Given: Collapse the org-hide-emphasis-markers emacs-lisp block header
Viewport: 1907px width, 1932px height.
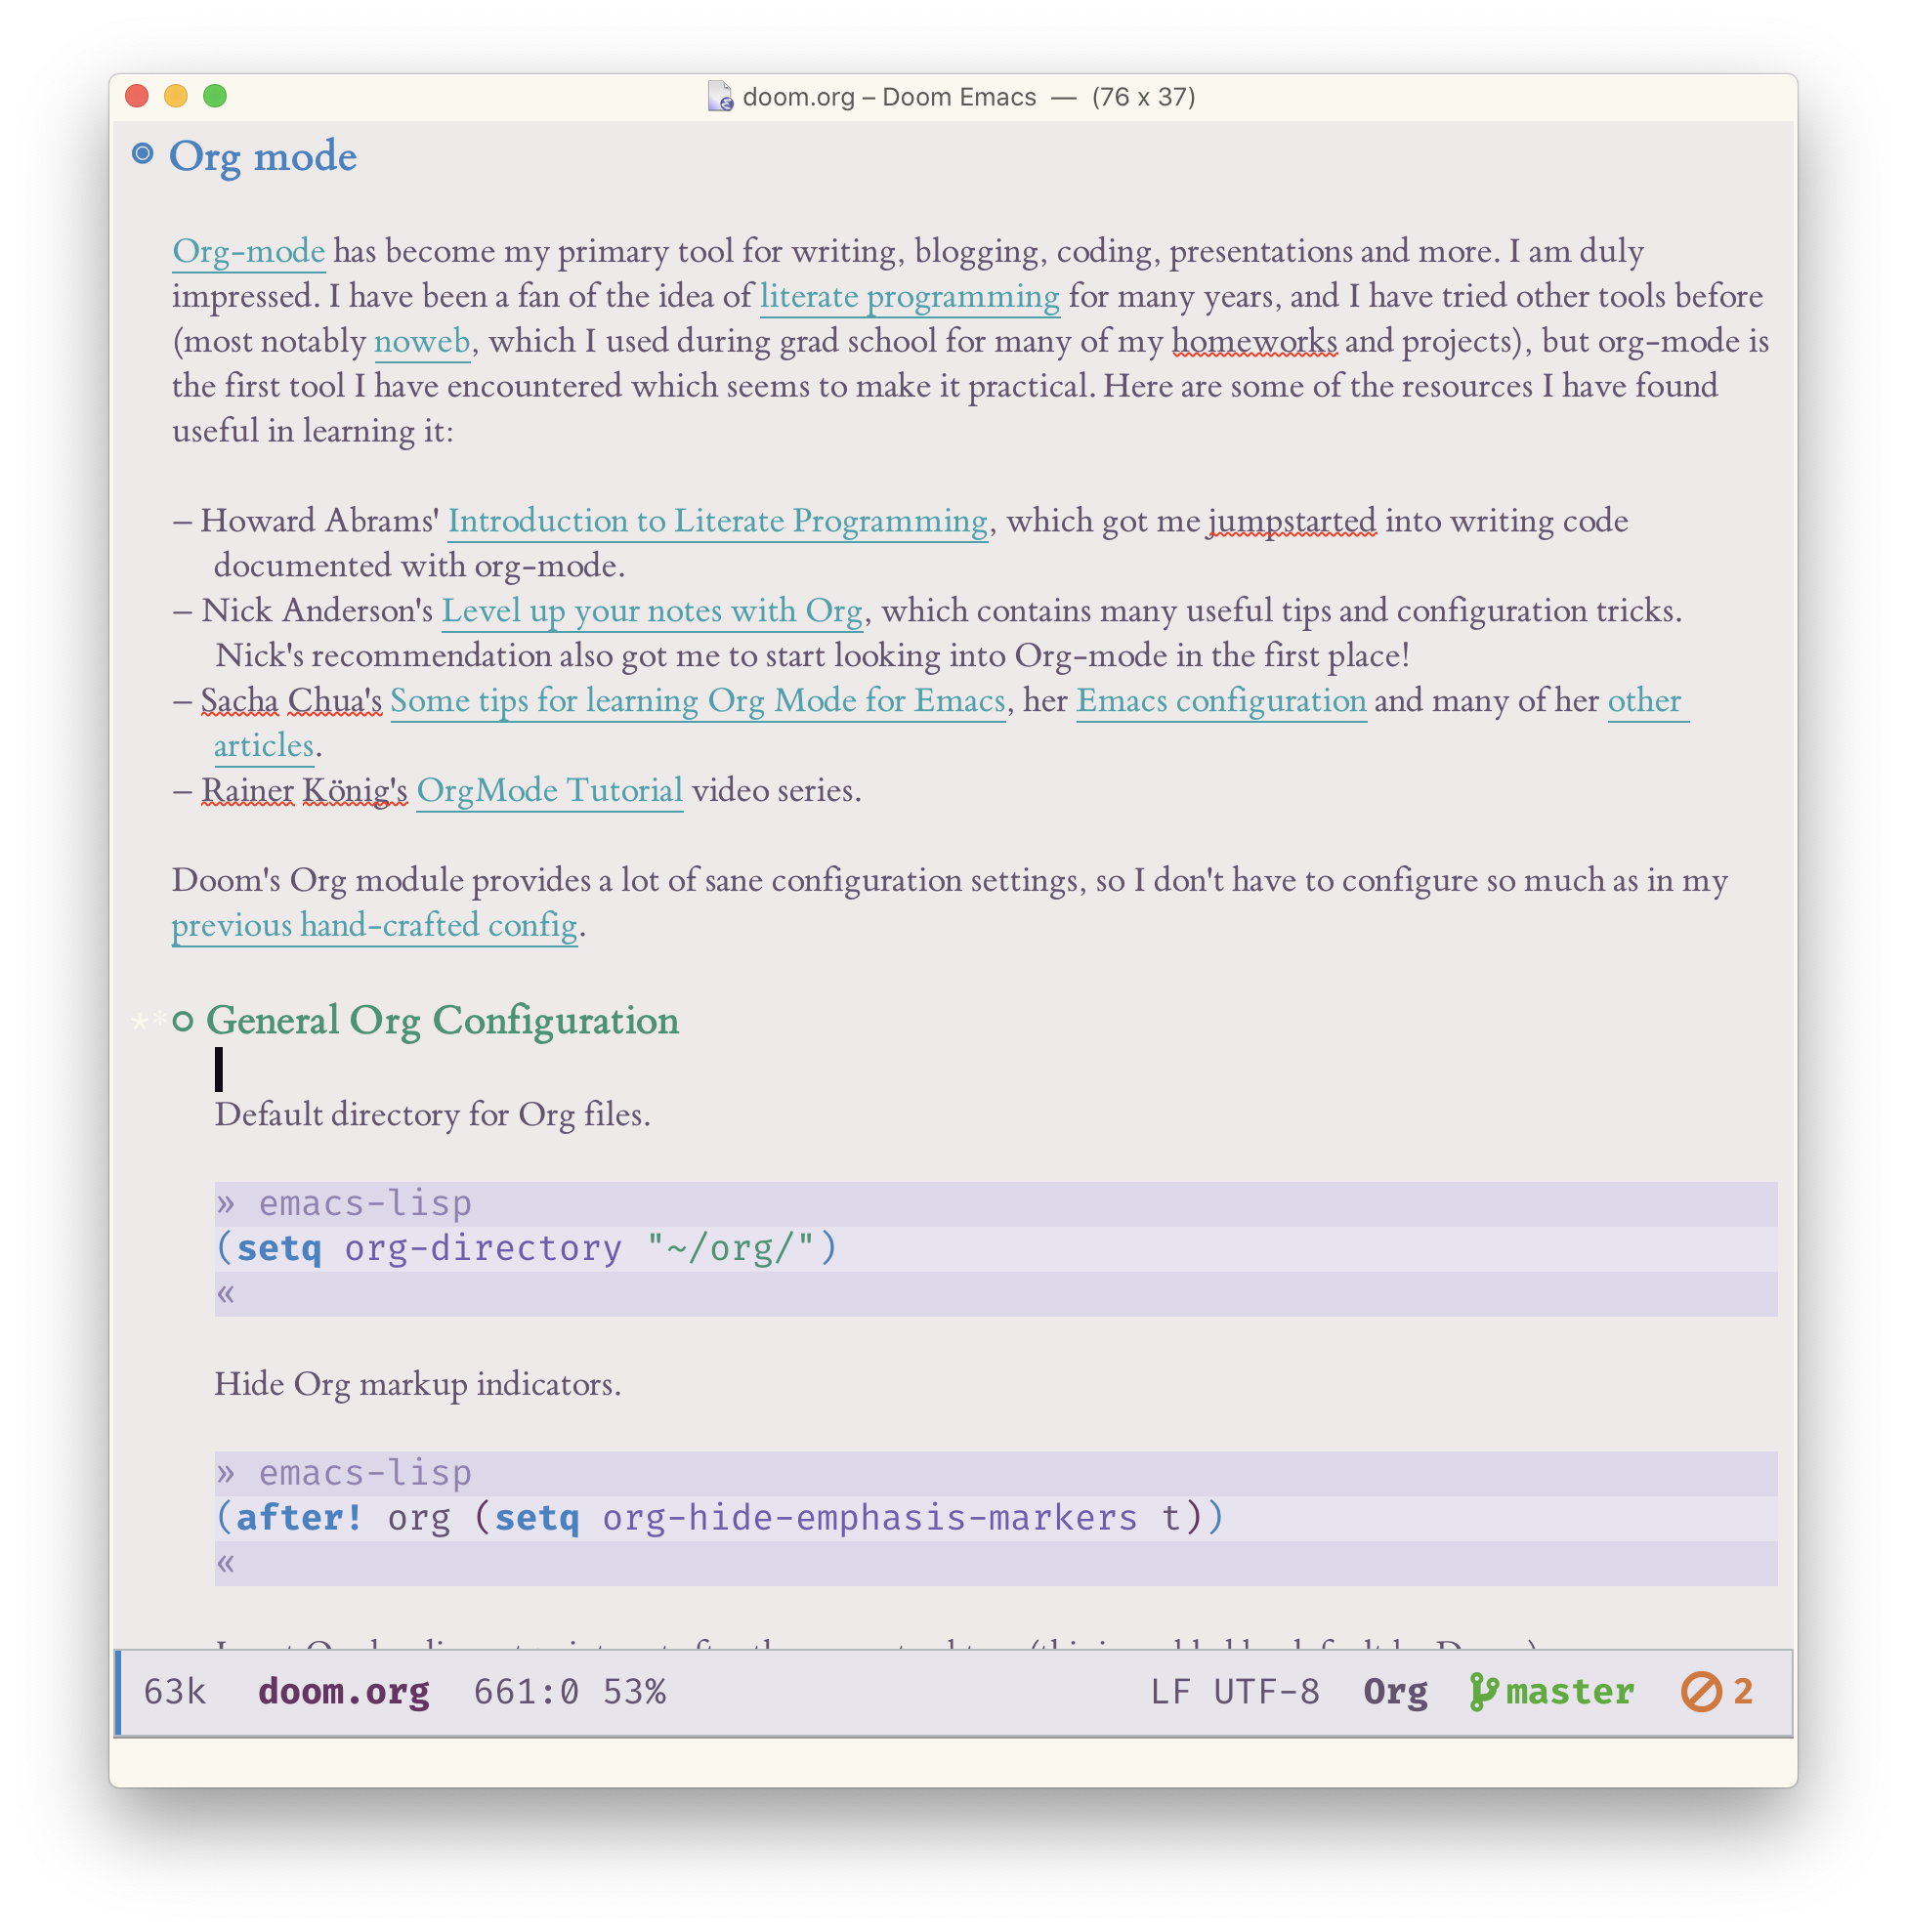Looking at the screenshot, I should click(x=365, y=1473).
